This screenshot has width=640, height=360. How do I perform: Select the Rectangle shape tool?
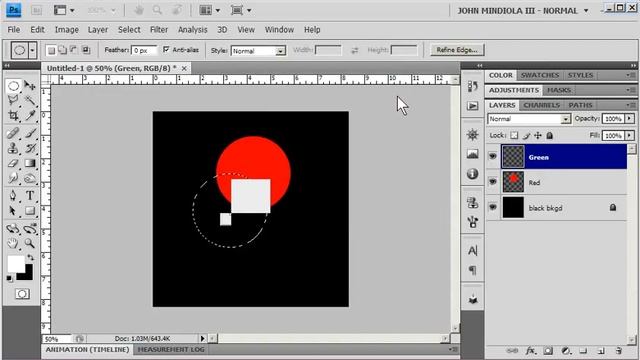(x=30, y=211)
